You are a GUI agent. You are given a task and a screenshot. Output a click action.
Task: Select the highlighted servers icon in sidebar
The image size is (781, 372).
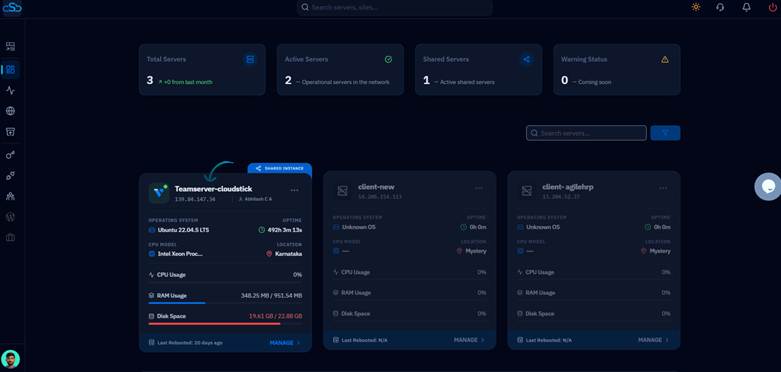[10, 69]
